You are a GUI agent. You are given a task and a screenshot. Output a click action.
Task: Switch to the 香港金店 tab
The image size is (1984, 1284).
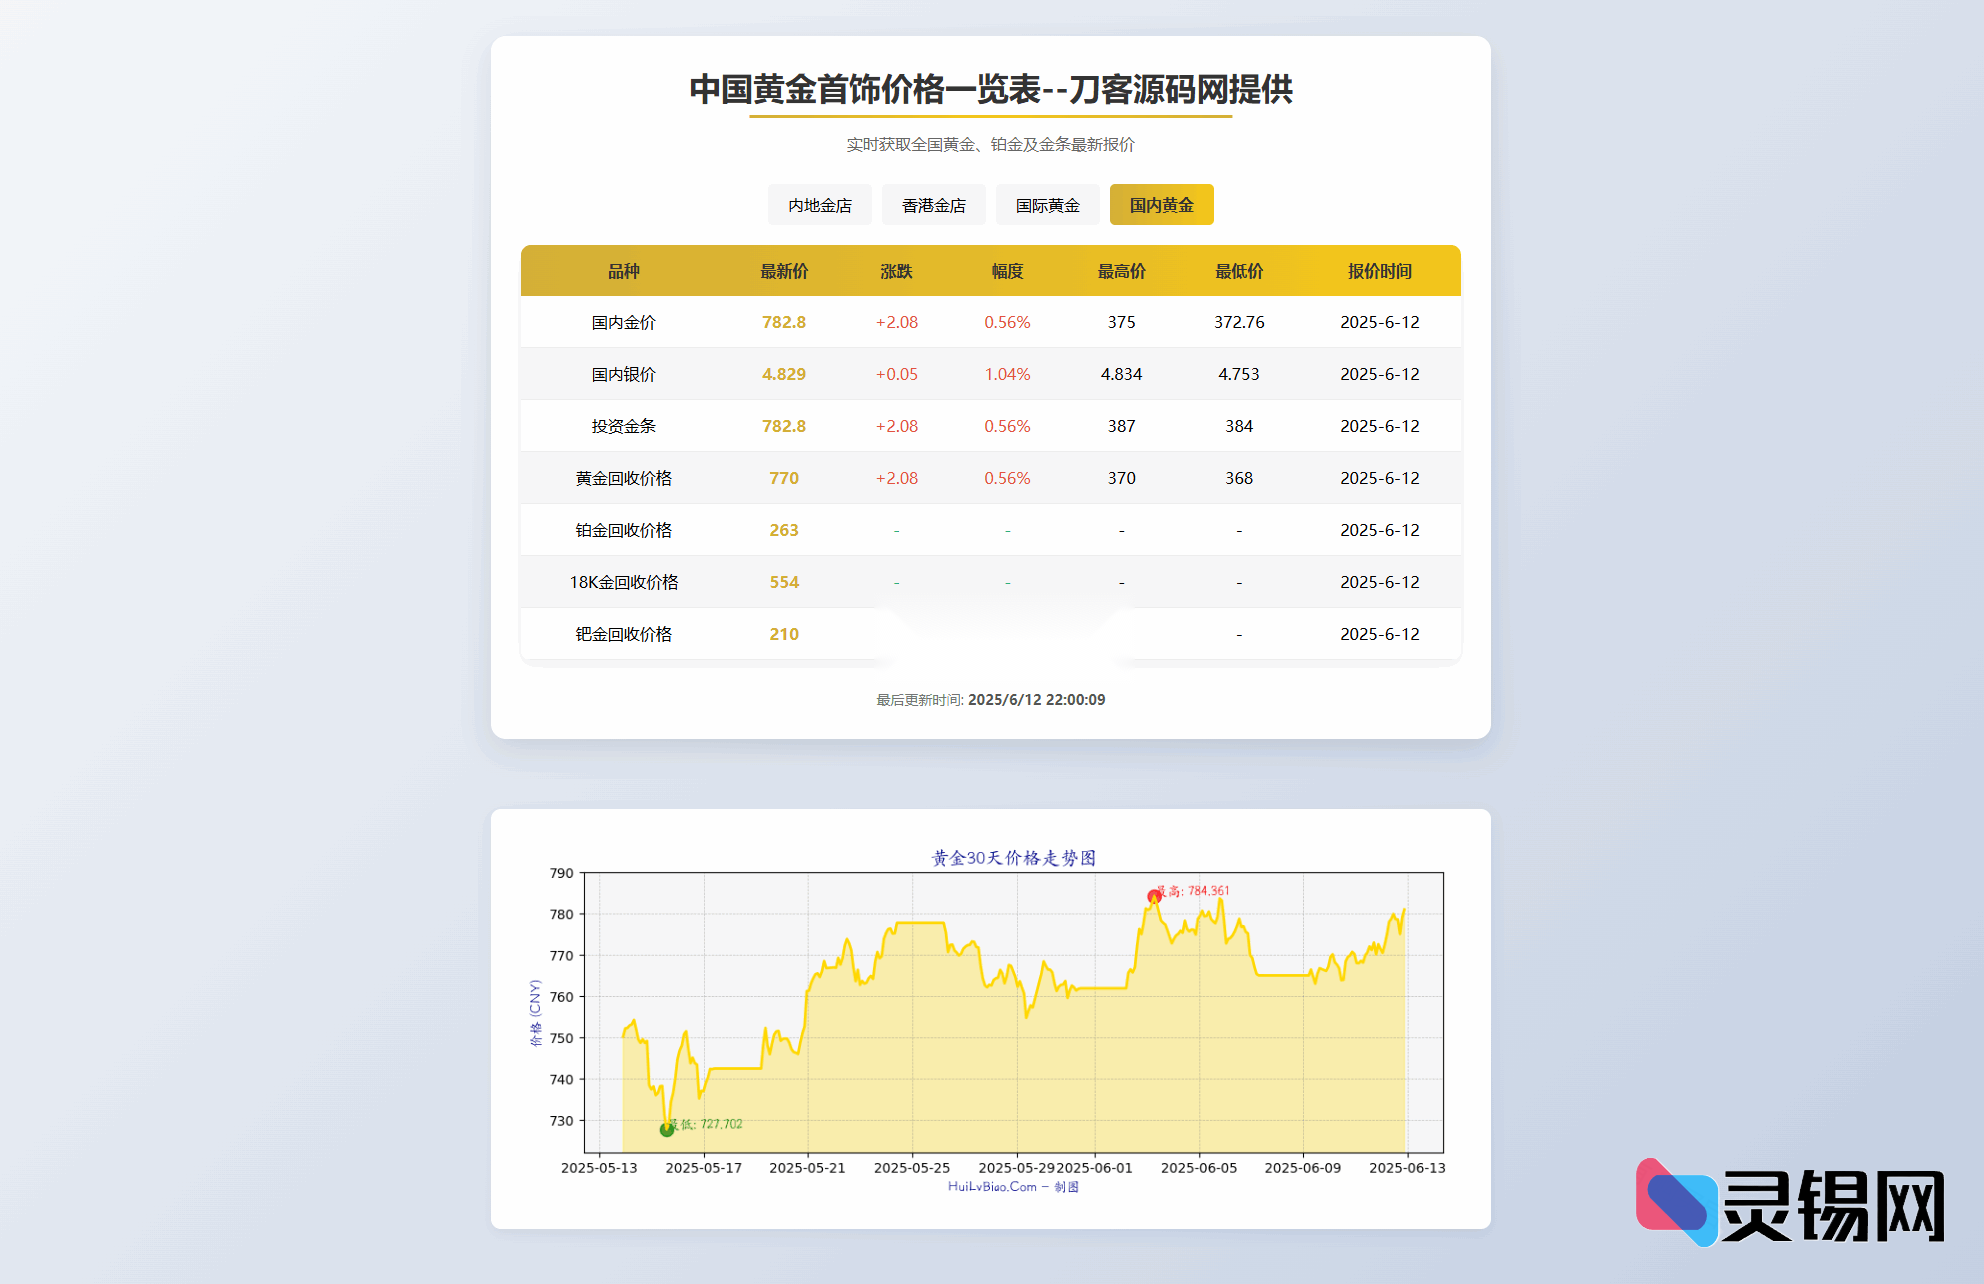(933, 204)
